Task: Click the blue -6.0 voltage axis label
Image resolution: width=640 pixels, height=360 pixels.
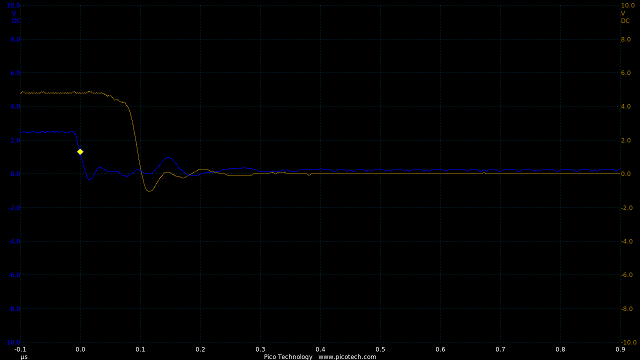Action: (15, 275)
